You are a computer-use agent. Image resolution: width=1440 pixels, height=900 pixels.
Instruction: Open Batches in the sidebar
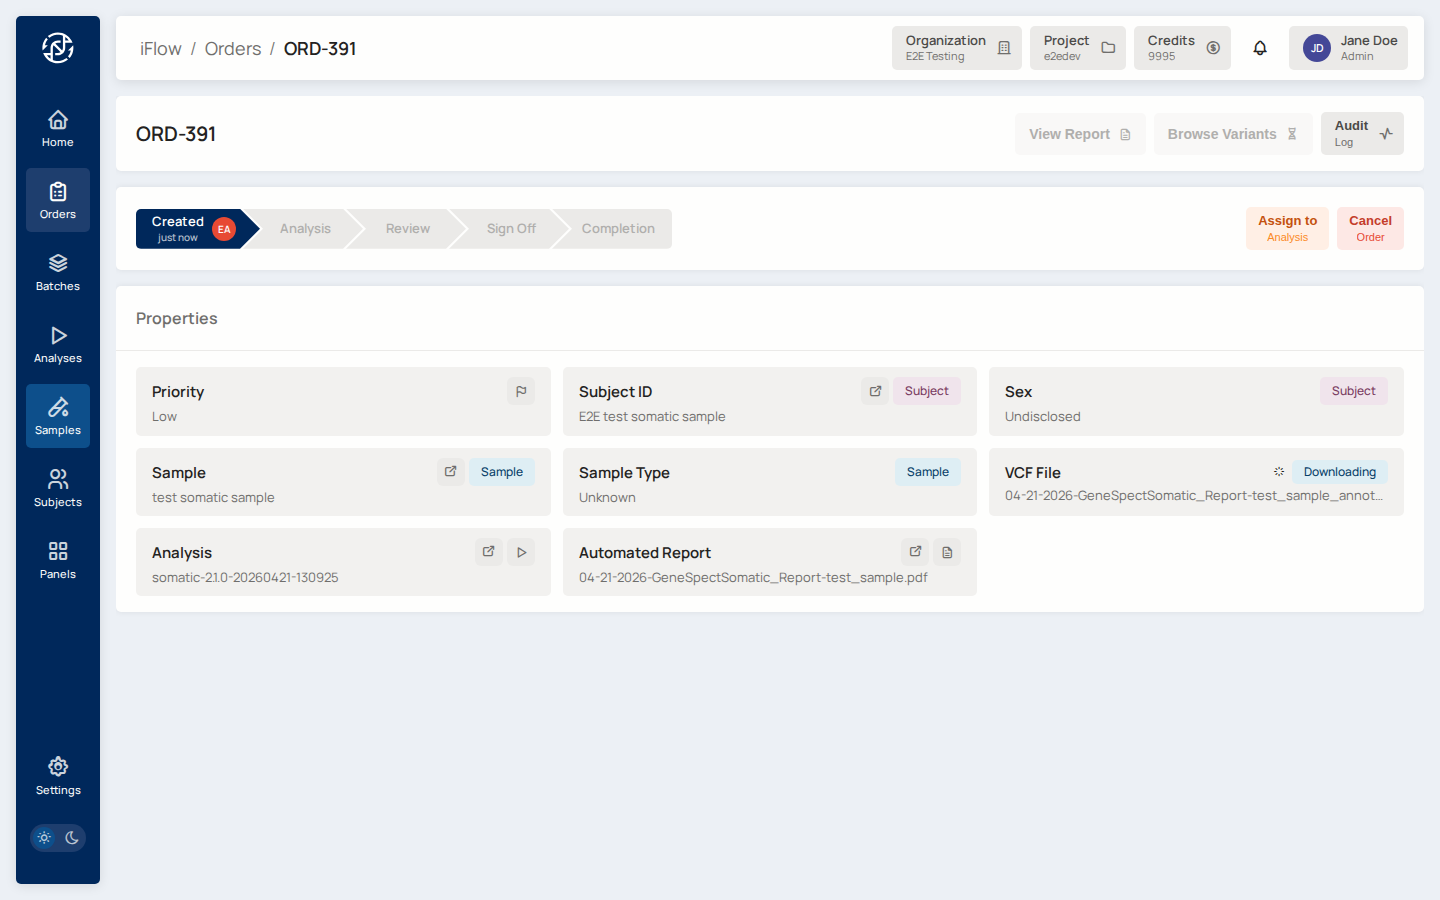pos(58,272)
